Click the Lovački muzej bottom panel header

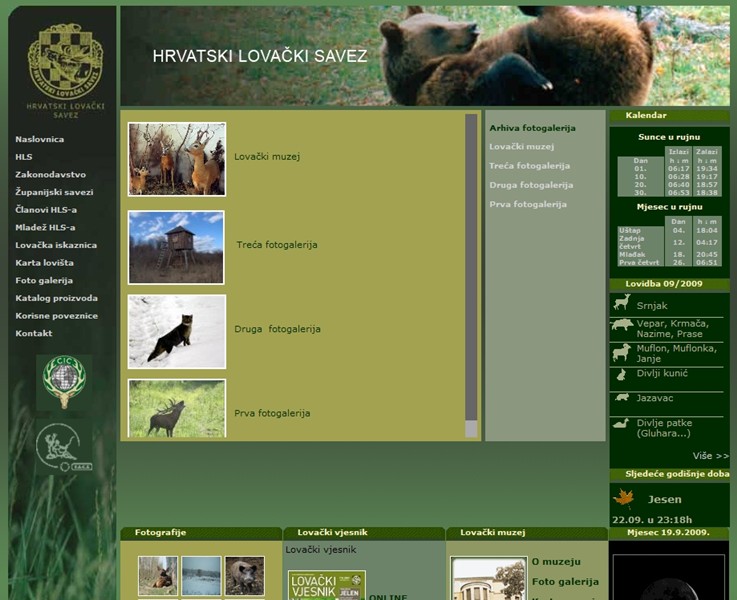(x=527, y=533)
